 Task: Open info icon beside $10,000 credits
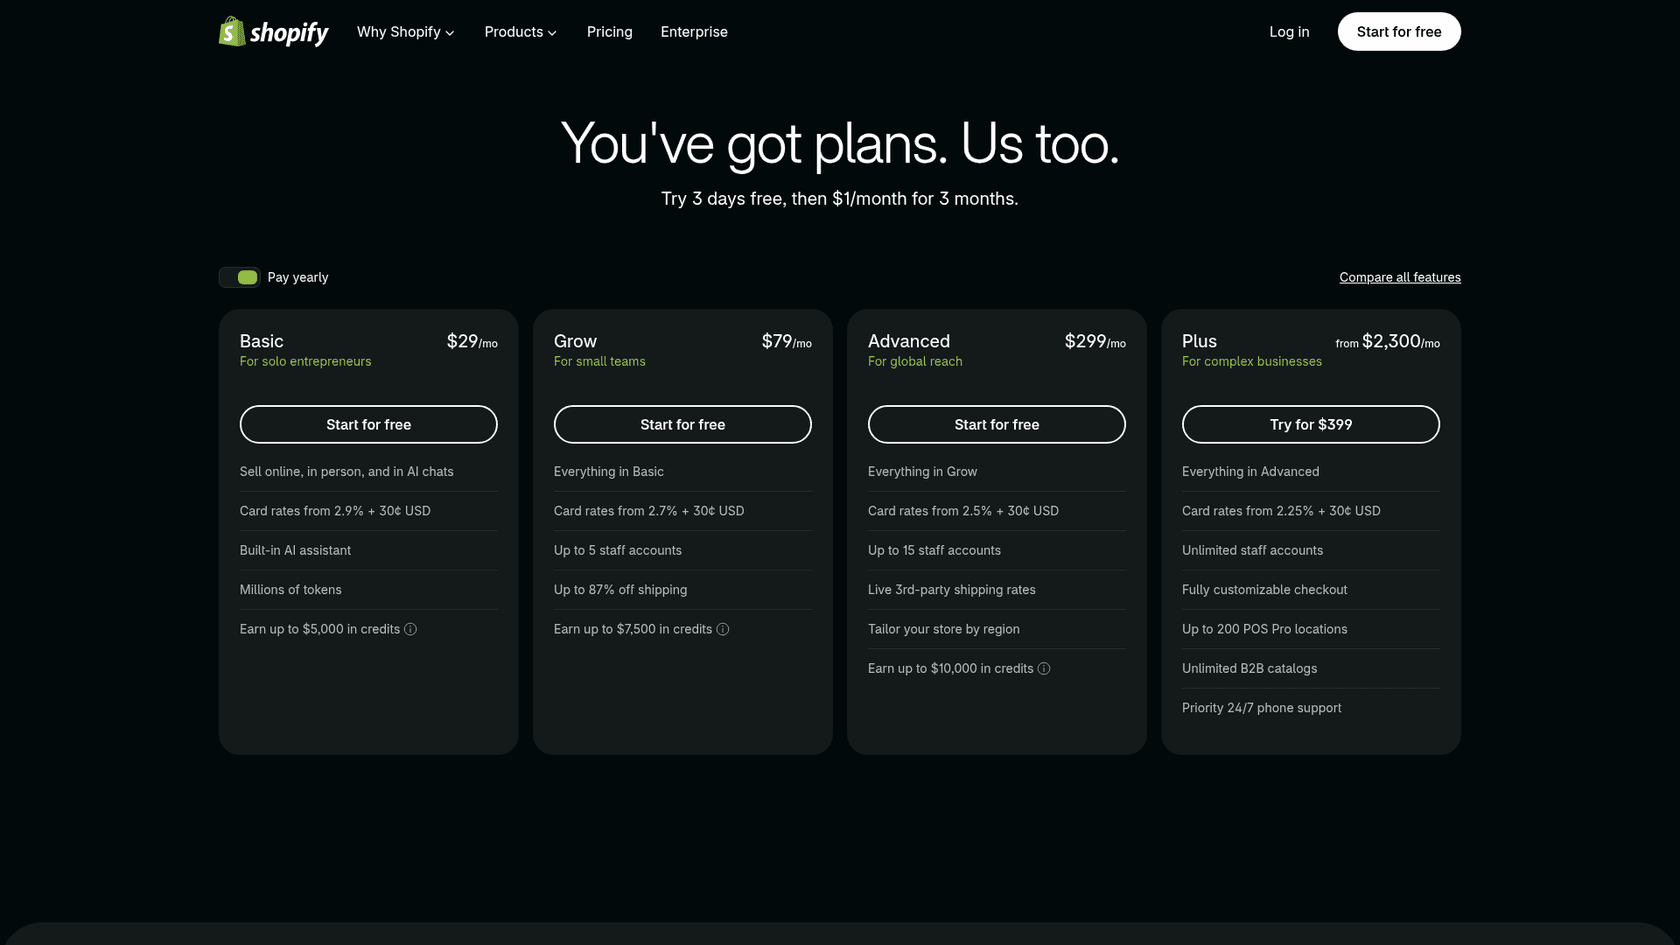(1044, 668)
